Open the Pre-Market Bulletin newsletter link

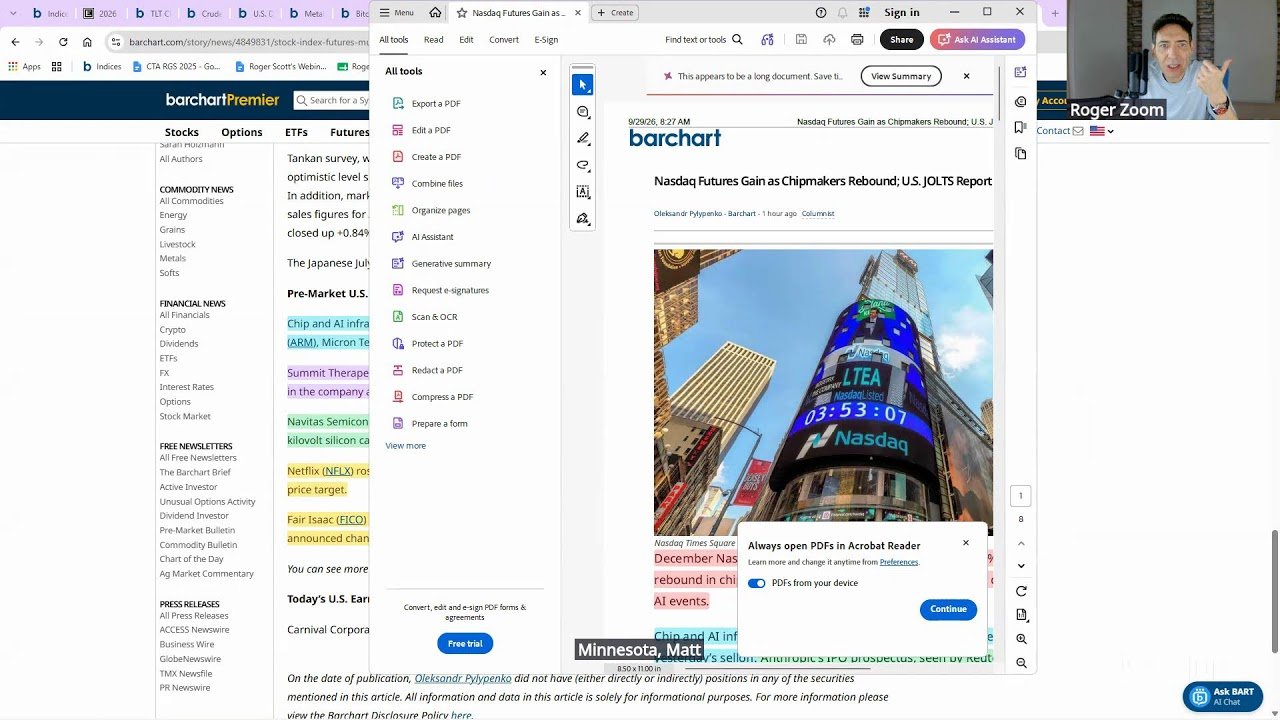197,530
